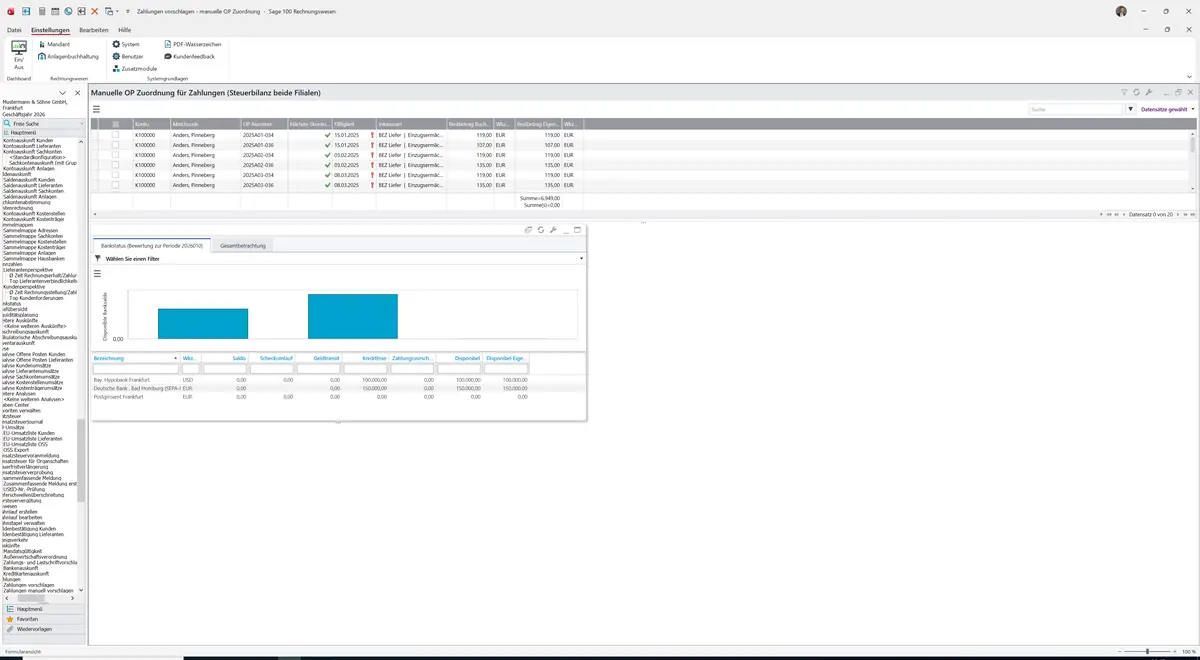Open Anlagenbuchhaltung from the ribbon
This screenshot has width=1200, height=660.
click(66, 57)
